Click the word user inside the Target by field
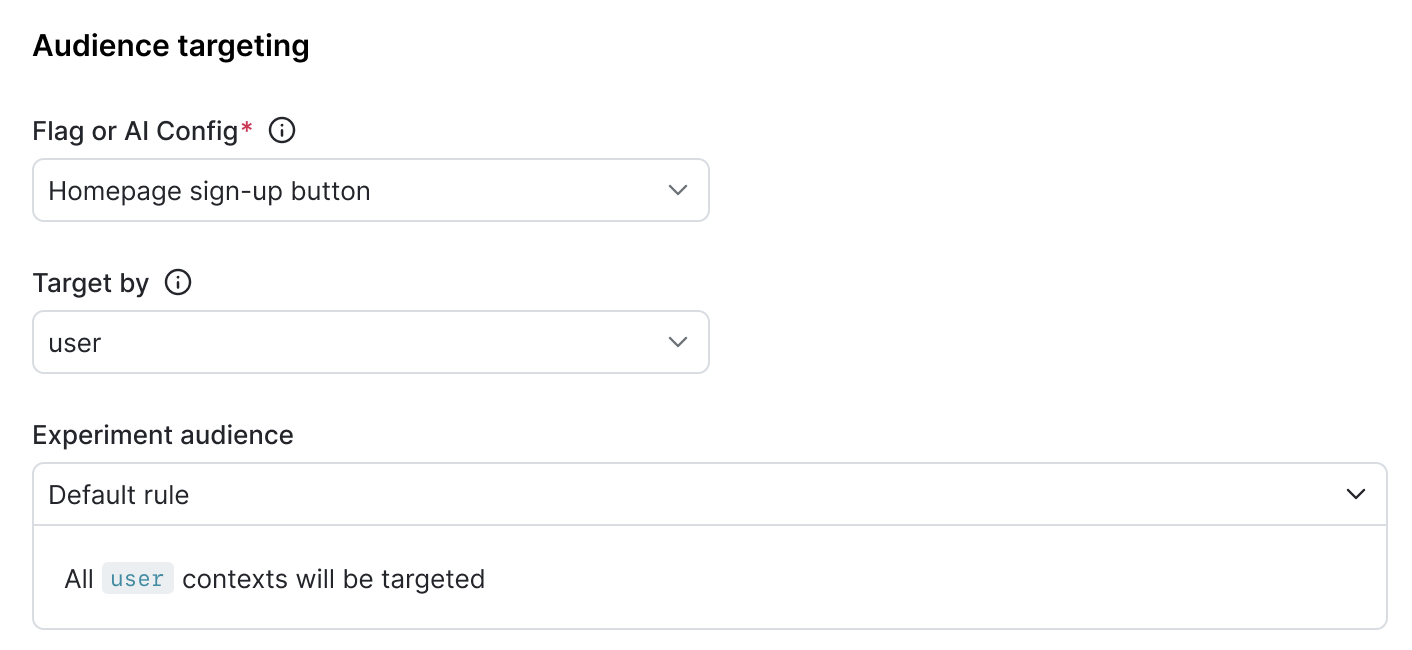The height and width of the screenshot is (650, 1412). [x=76, y=342]
